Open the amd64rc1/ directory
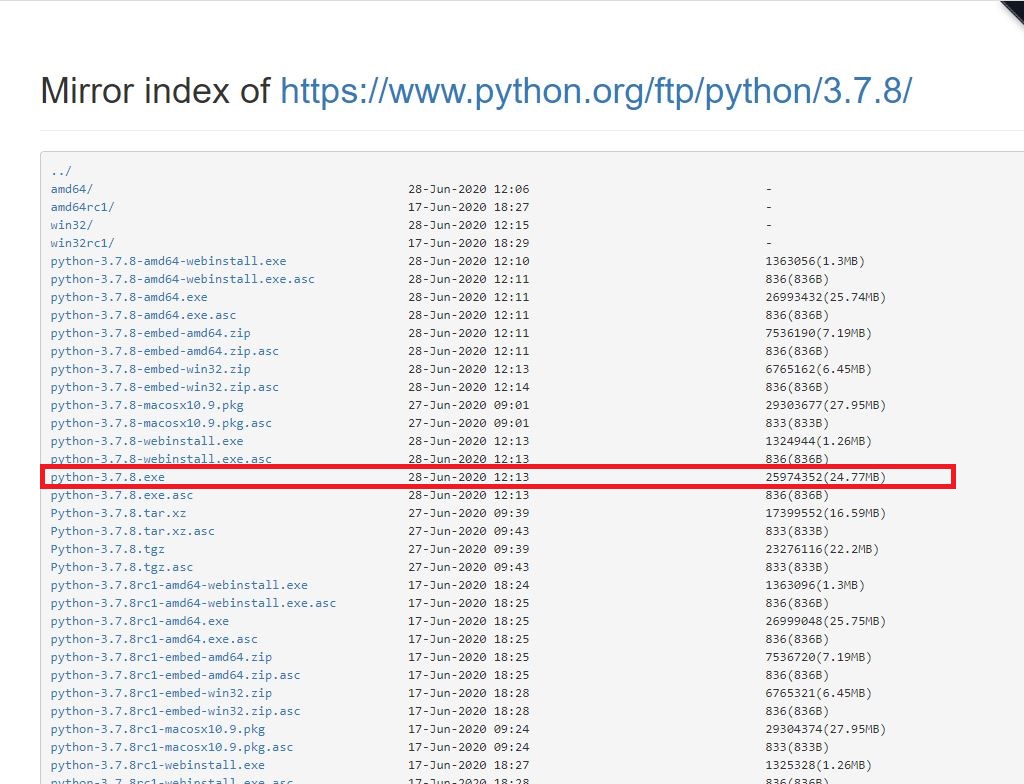The image size is (1024, 784). click(x=83, y=207)
